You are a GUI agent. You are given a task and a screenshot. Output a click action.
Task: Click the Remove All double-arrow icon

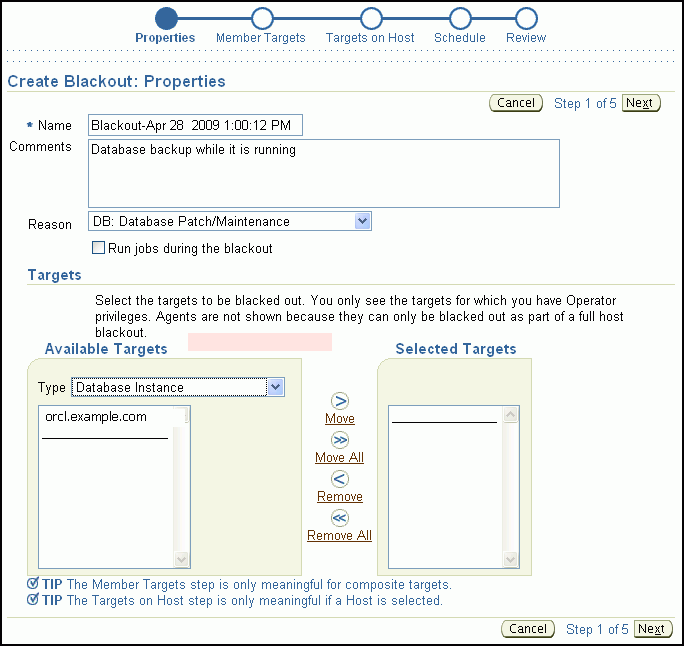click(340, 518)
